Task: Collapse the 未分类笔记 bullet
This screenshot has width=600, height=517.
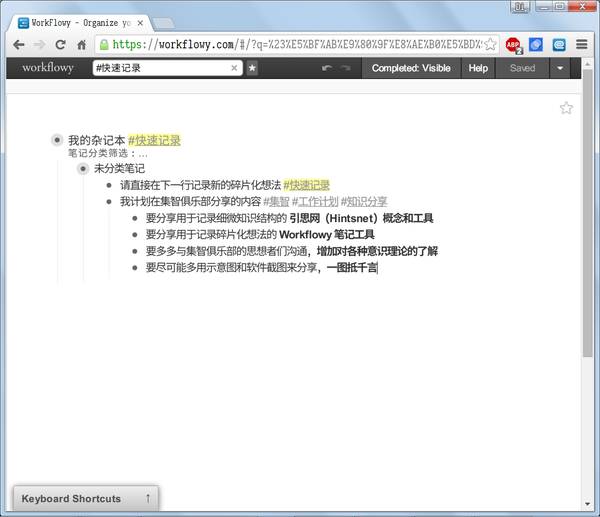Action: coord(83,168)
